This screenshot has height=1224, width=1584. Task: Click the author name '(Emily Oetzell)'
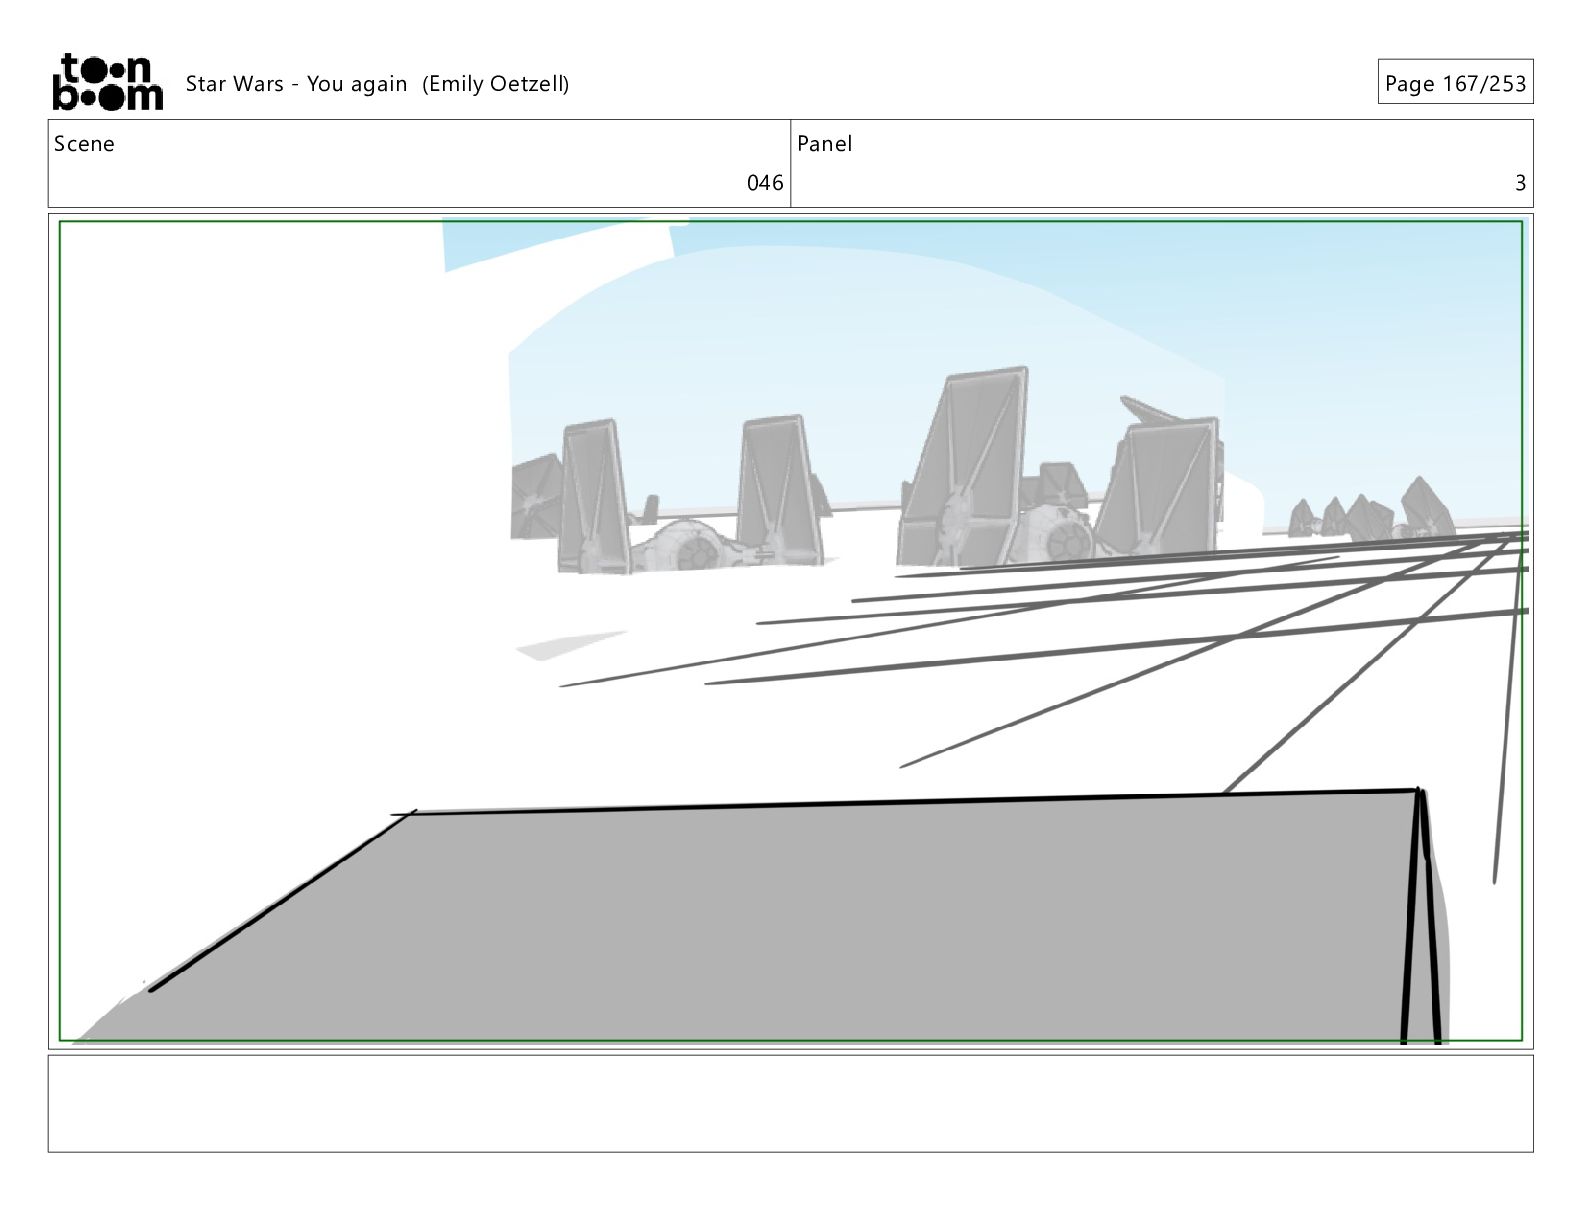click(495, 84)
